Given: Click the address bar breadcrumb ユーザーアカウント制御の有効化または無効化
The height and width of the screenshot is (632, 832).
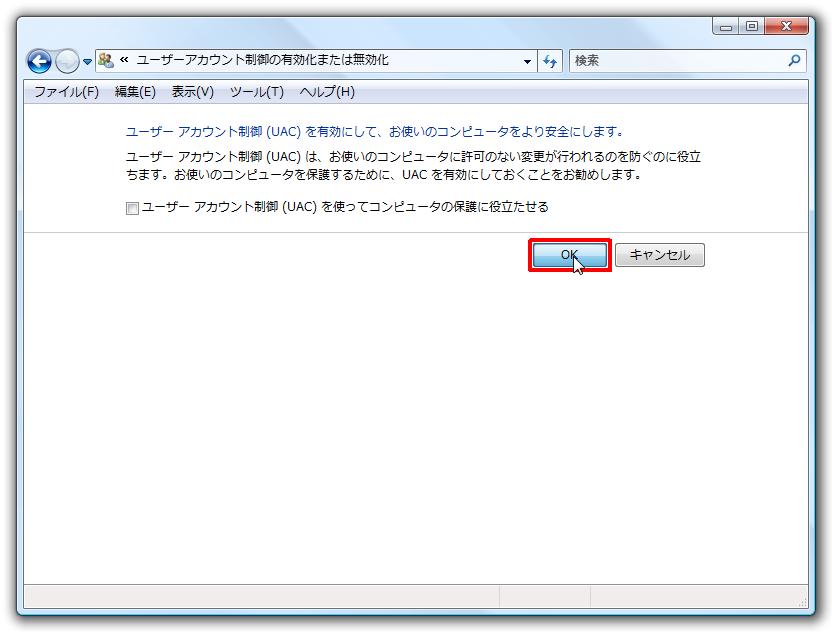Looking at the screenshot, I should pos(262,60).
